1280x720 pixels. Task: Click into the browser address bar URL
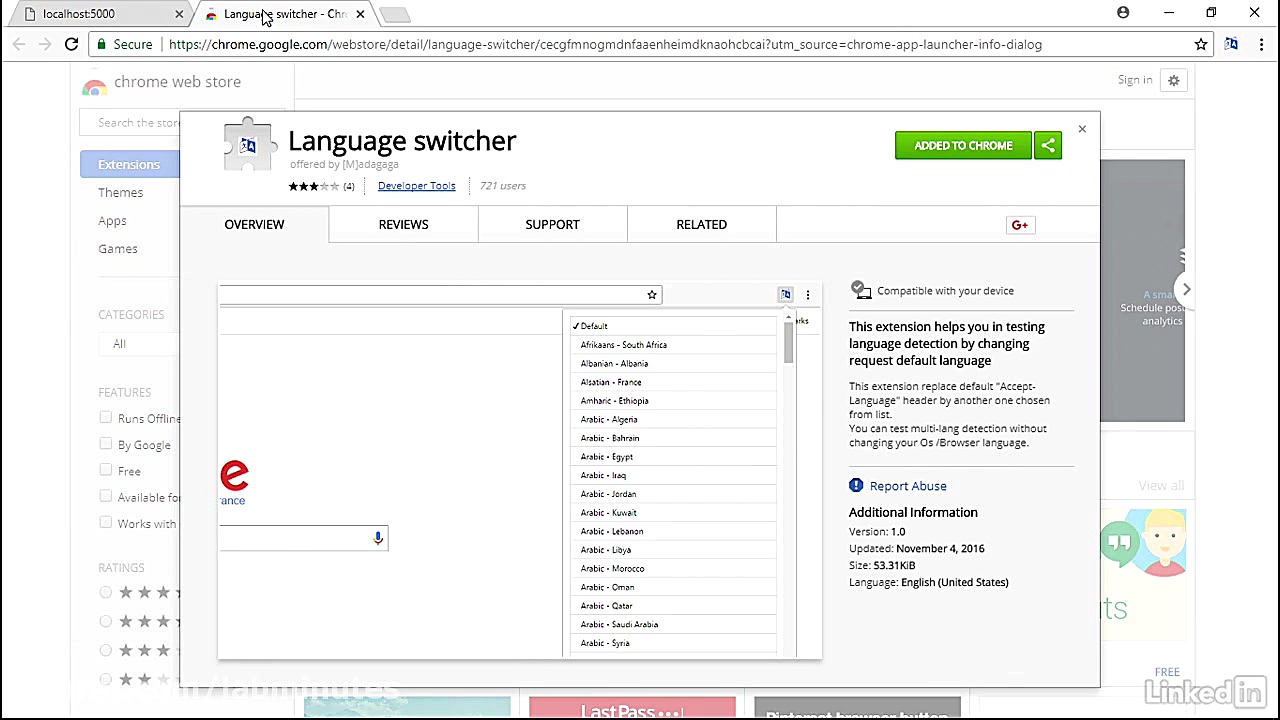605,44
